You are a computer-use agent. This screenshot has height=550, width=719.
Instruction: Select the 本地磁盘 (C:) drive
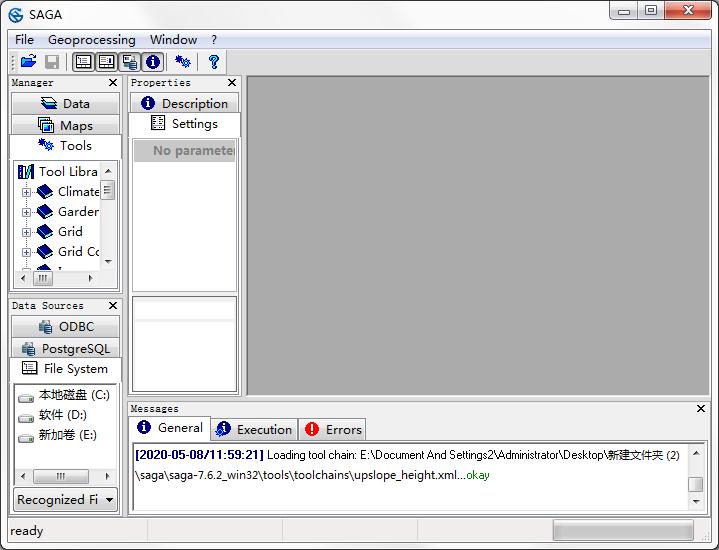pyautogui.click(x=74, y=395)
